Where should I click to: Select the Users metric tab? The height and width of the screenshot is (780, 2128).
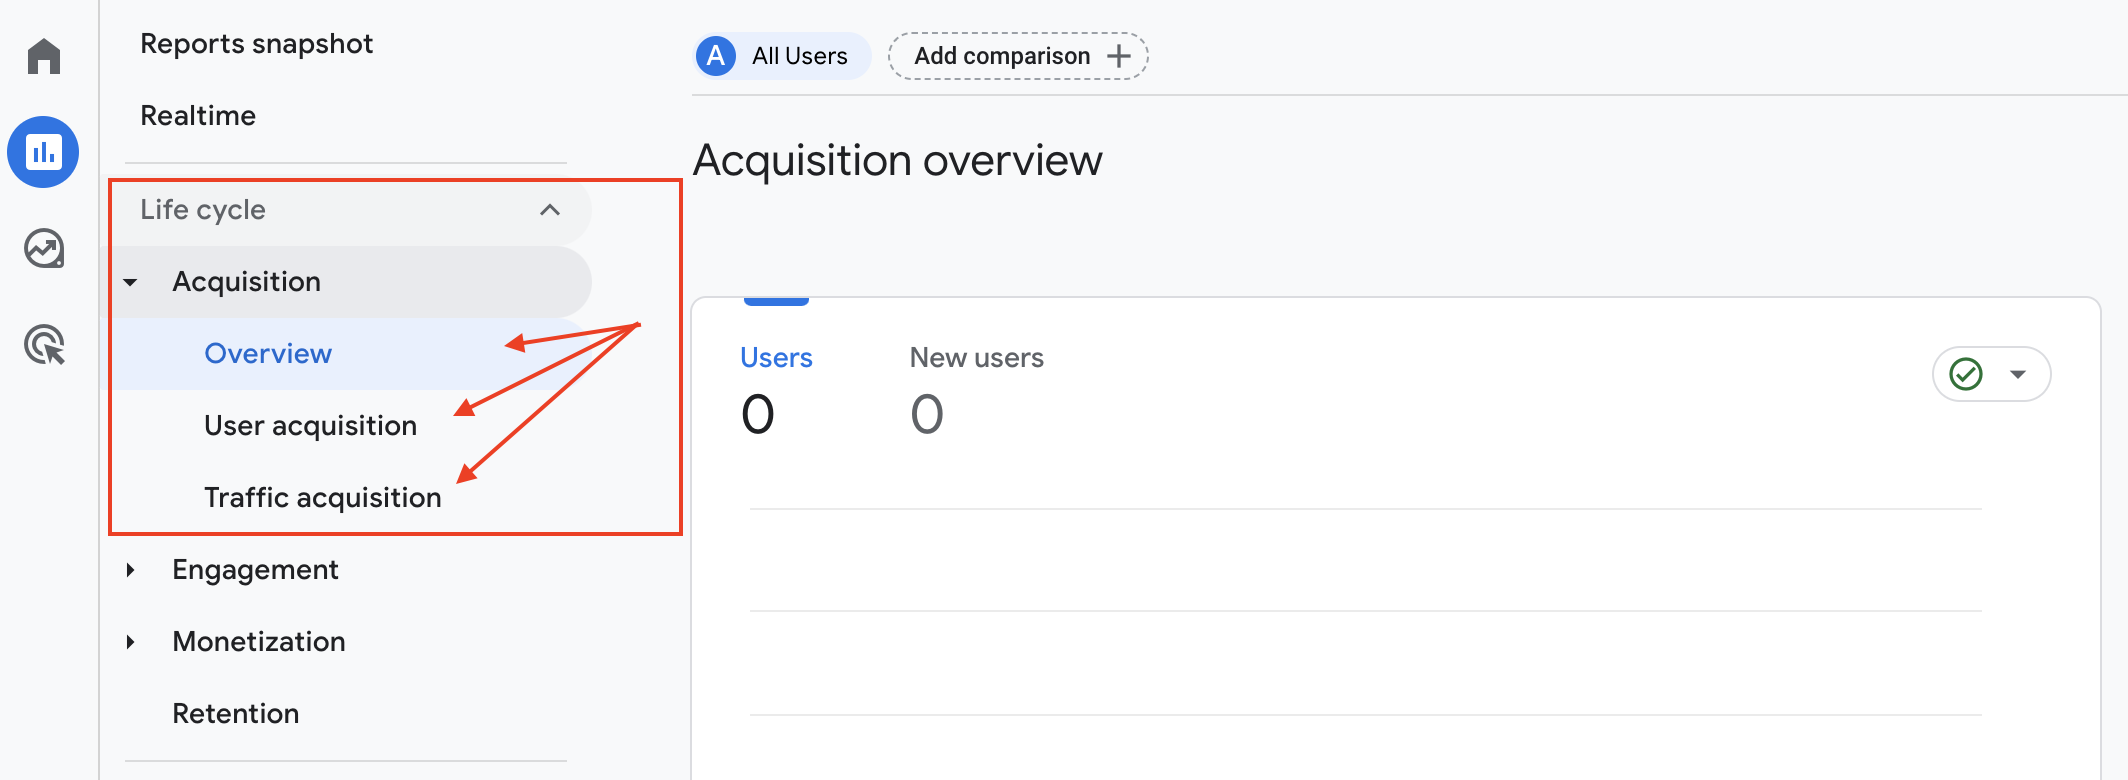(776, 390)
